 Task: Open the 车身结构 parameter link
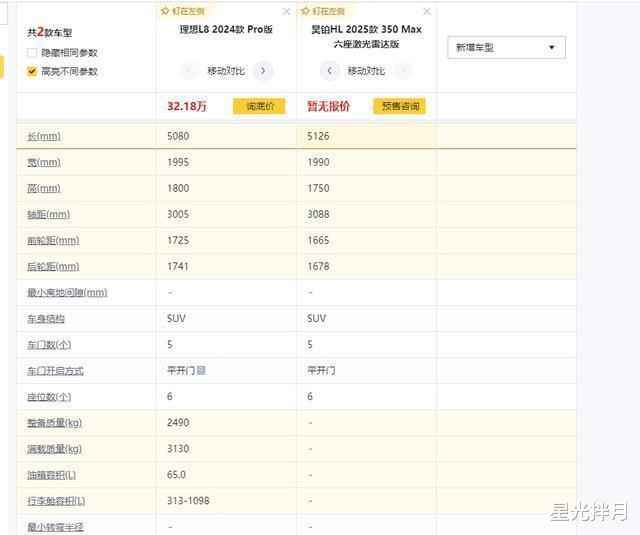point(46,319)
